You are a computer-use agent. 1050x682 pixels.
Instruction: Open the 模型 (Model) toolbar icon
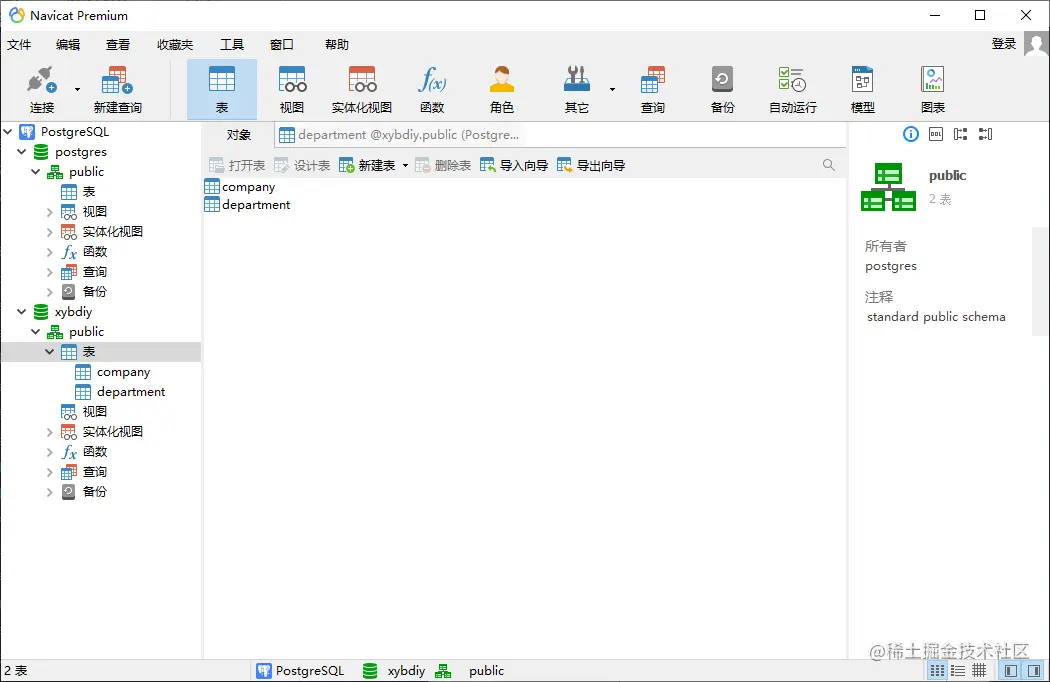tap(862, 89)
